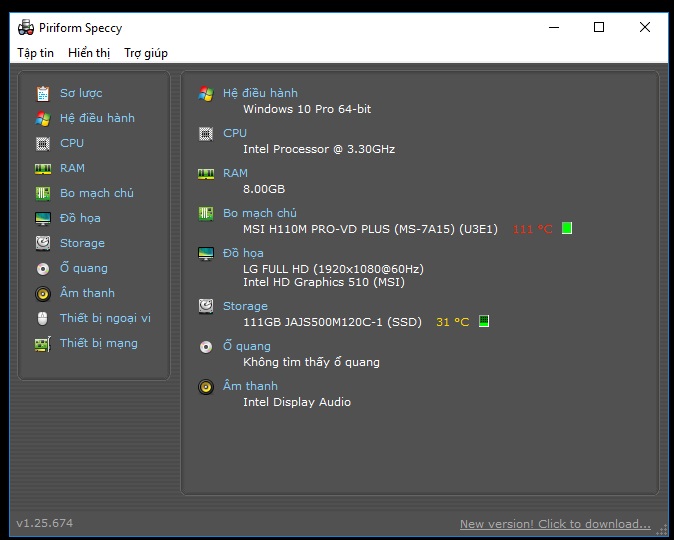674x540 pixels.
Task: Click the CPU heading in summary
Action: [x=235, y=133]
